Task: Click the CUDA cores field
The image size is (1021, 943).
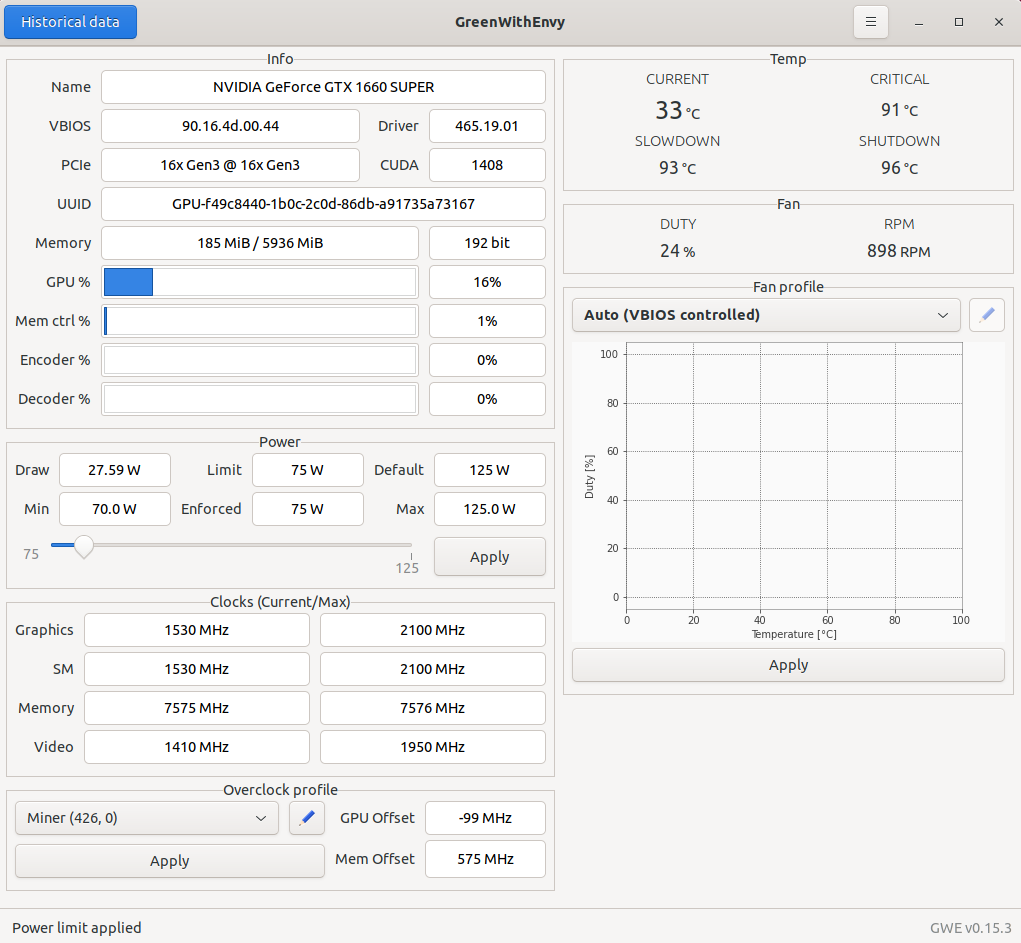Action: pos(487,165)
